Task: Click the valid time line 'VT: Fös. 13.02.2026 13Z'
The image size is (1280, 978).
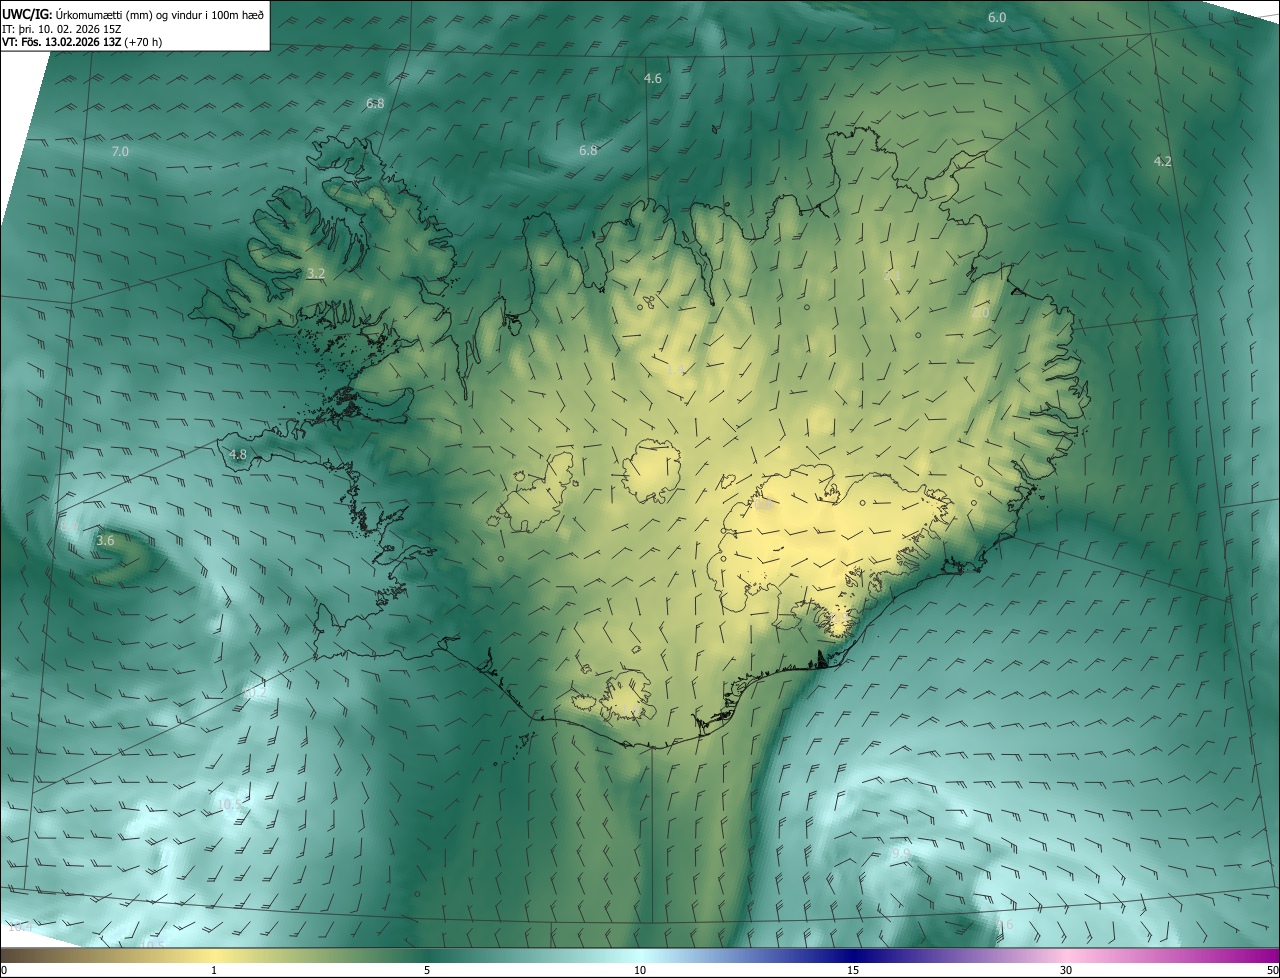Action: [x=62, y=42]
